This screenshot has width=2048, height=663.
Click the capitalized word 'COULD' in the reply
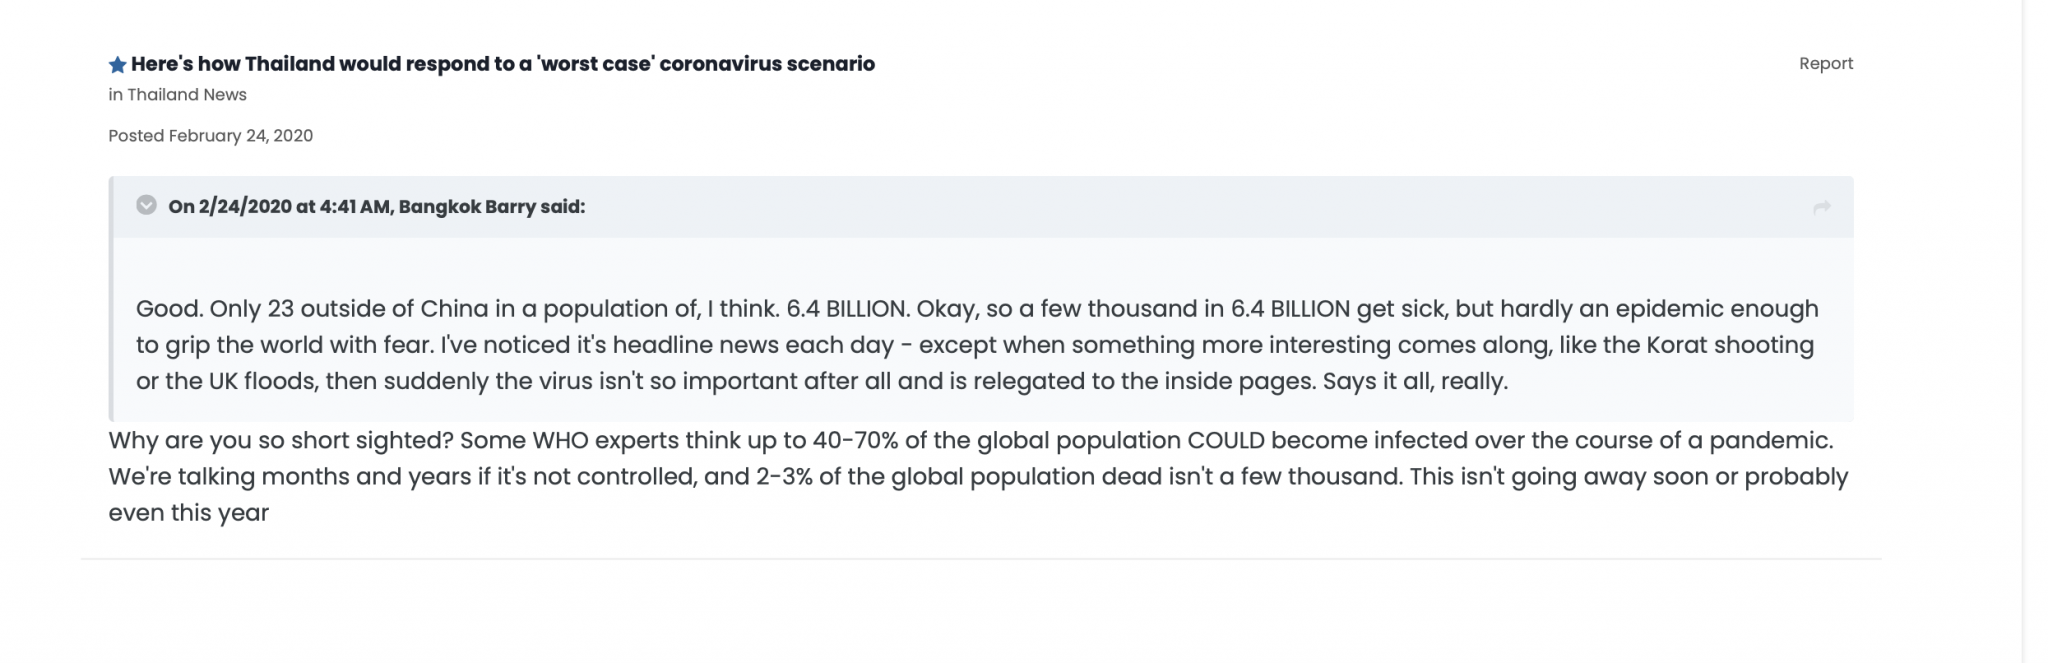coord(1225,441)
